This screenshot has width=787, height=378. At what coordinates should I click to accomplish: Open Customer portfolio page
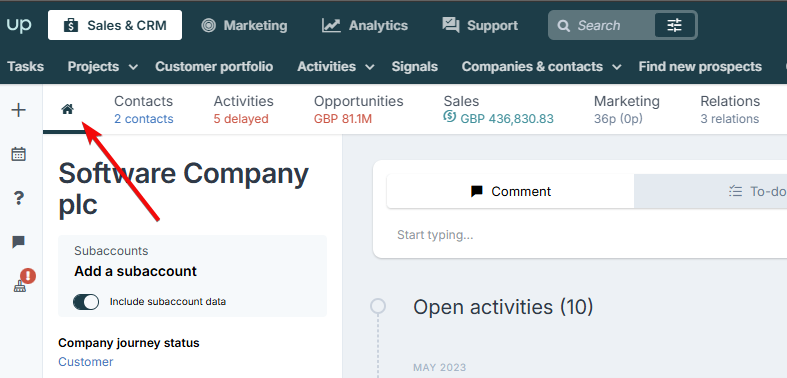(214, 67)
